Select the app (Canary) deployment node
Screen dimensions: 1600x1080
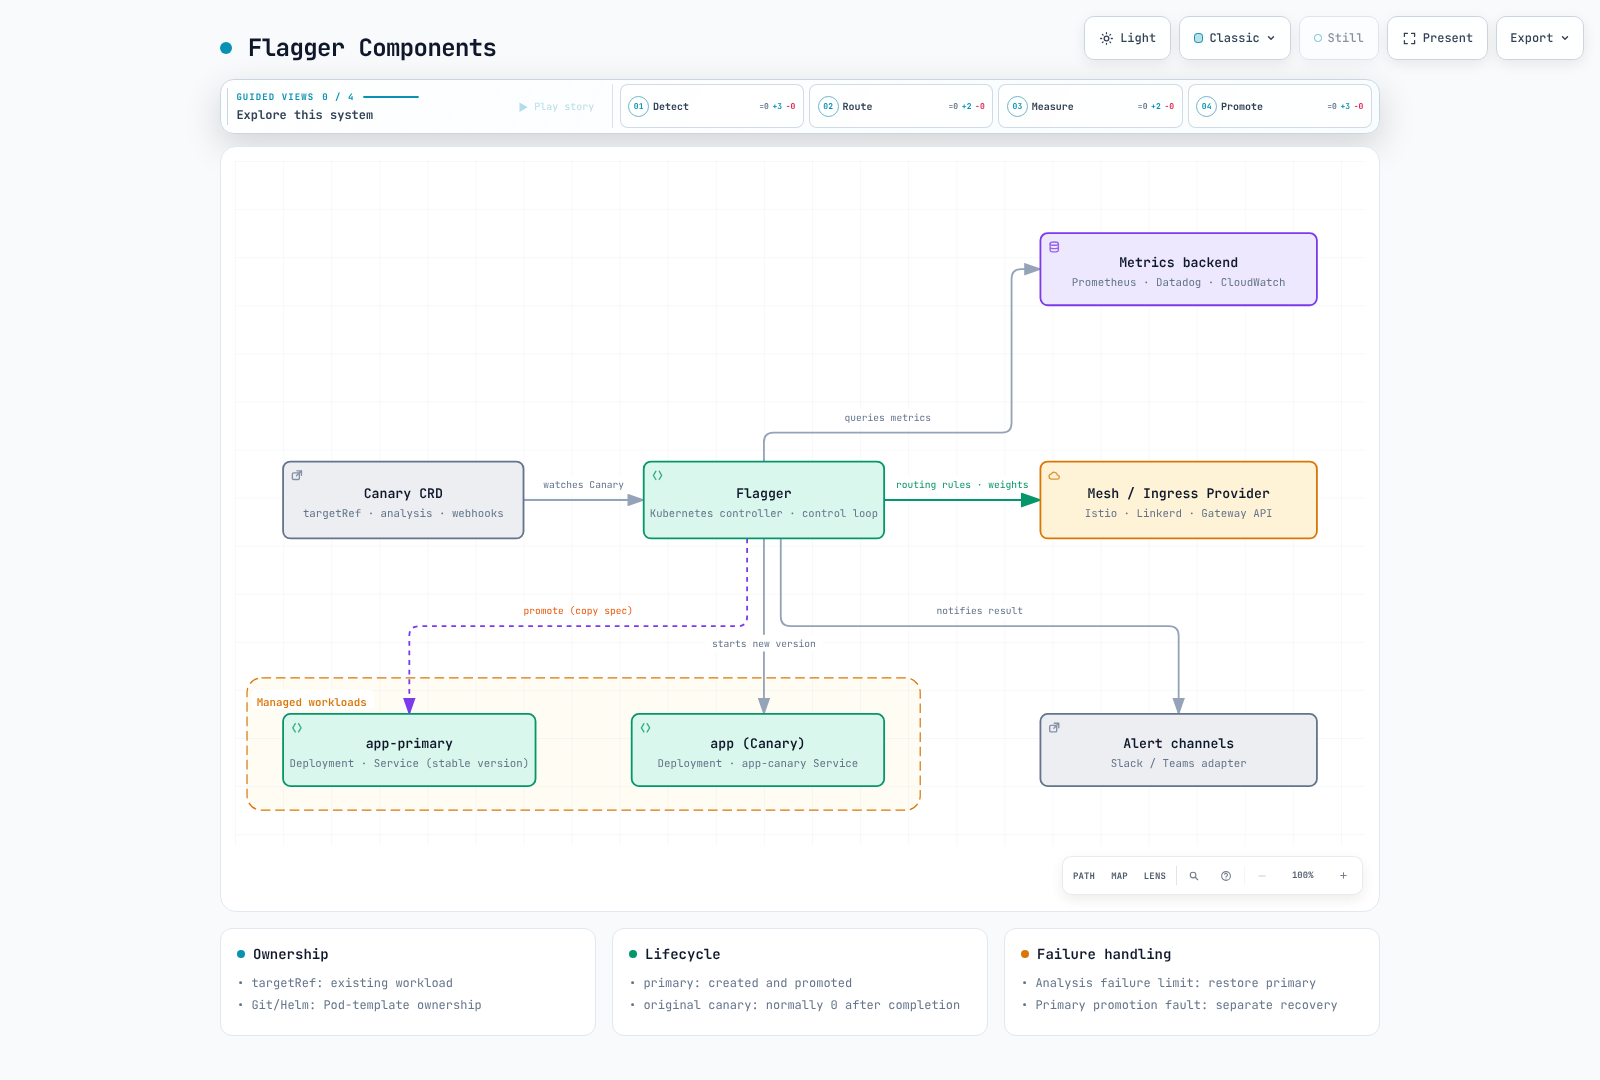coord(758,750)
